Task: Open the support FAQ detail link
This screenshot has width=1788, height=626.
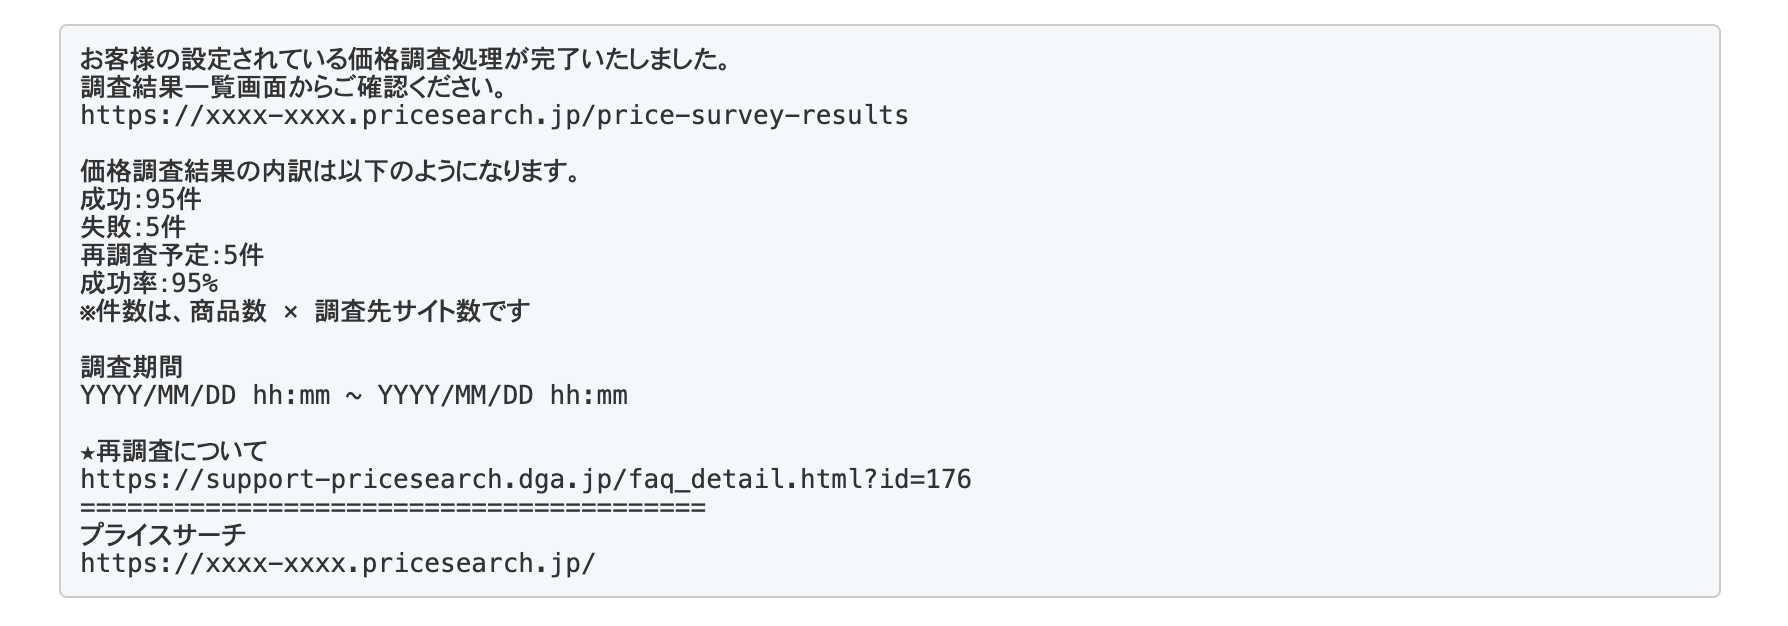Action: (x=525, y=480)
